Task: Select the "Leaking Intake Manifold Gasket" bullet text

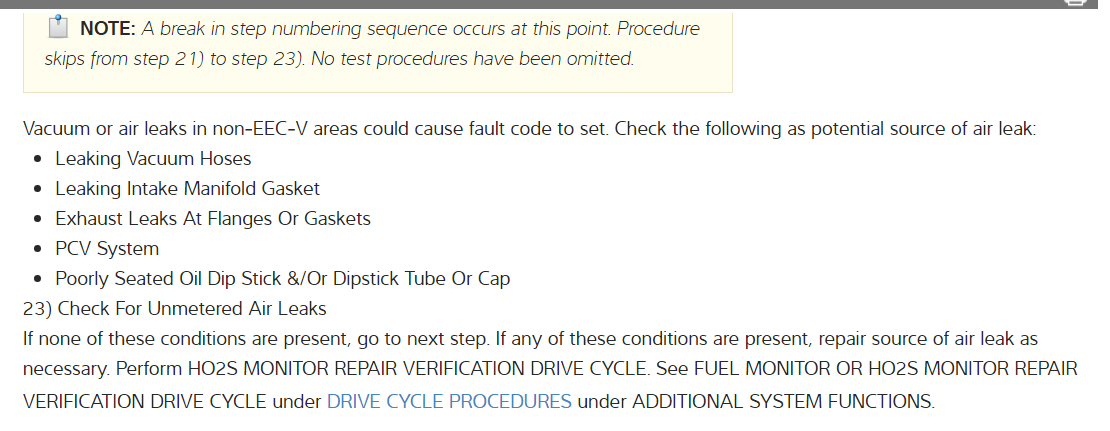Action: pos(187,188)
